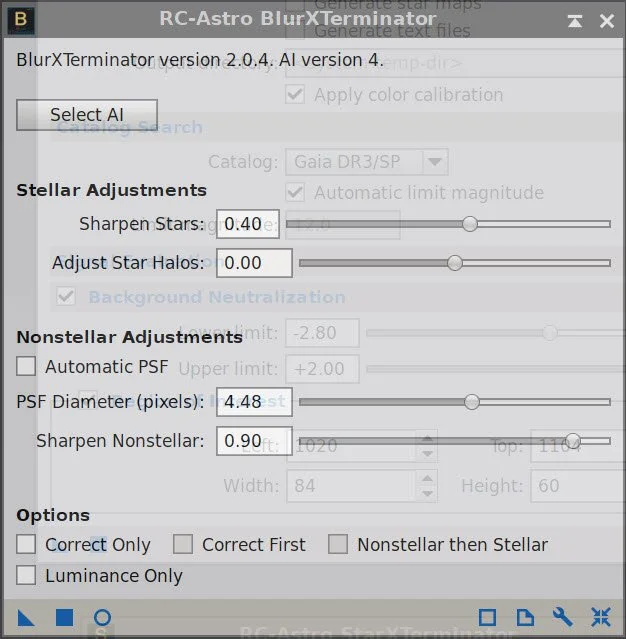
Task: Shade the BlurXTerminator window with up-arrow icon
Action: (x=575, y=21)
